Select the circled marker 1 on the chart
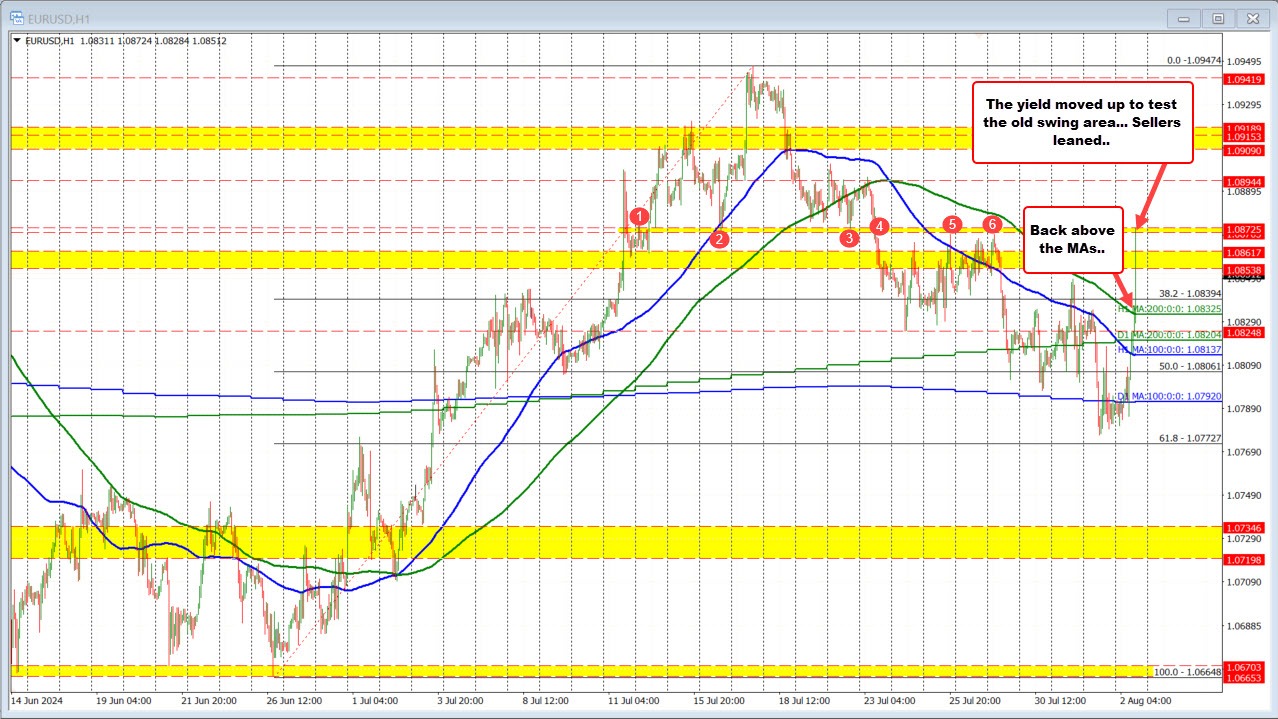Screen dimensions: 1278x719 (x=641, y=215)
